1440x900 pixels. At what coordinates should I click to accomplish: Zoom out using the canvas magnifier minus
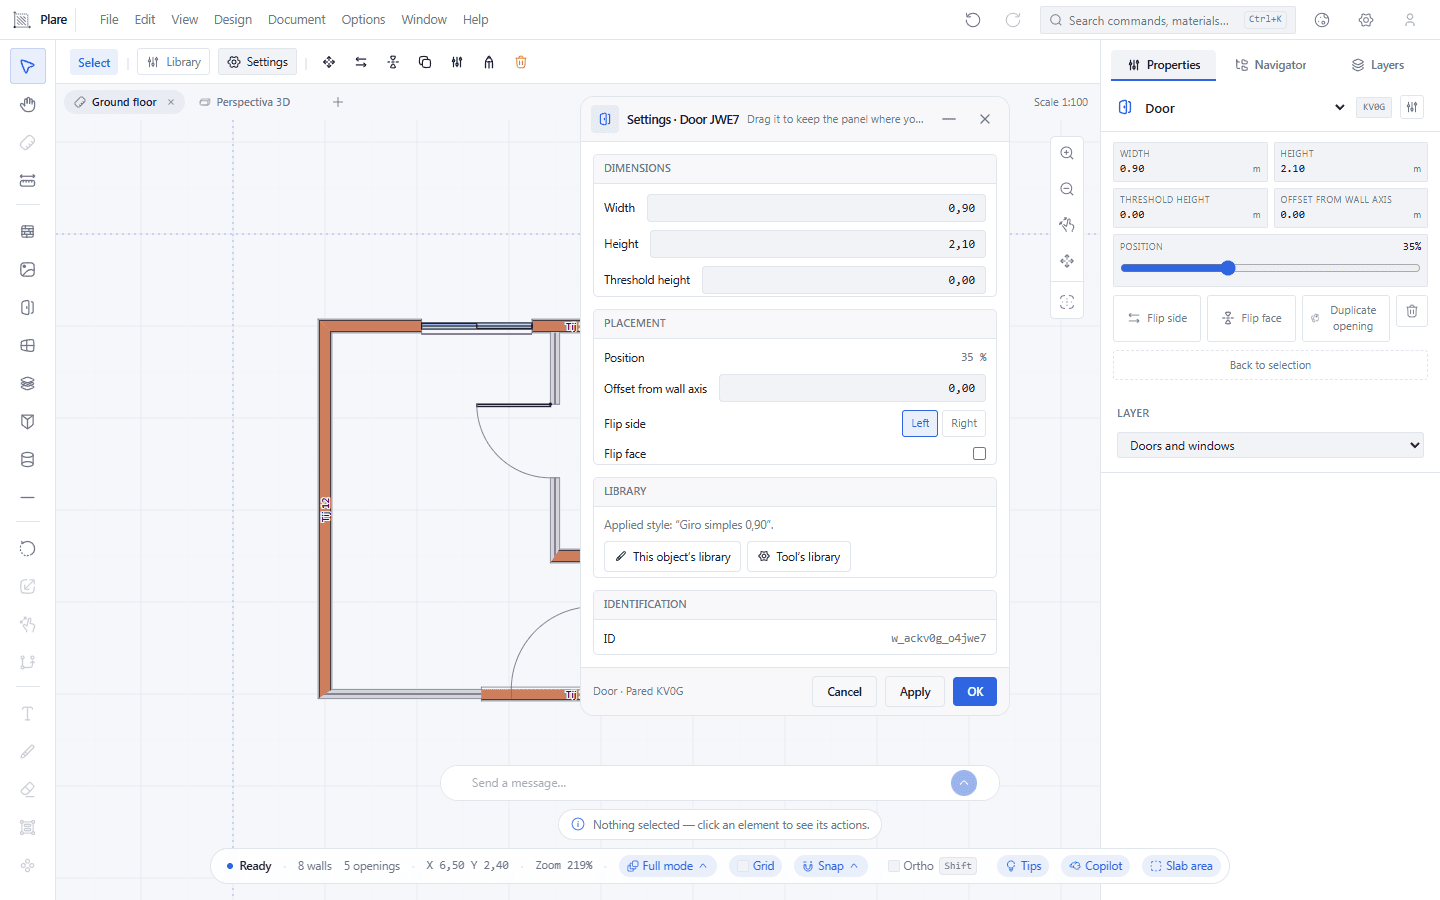1067,189
